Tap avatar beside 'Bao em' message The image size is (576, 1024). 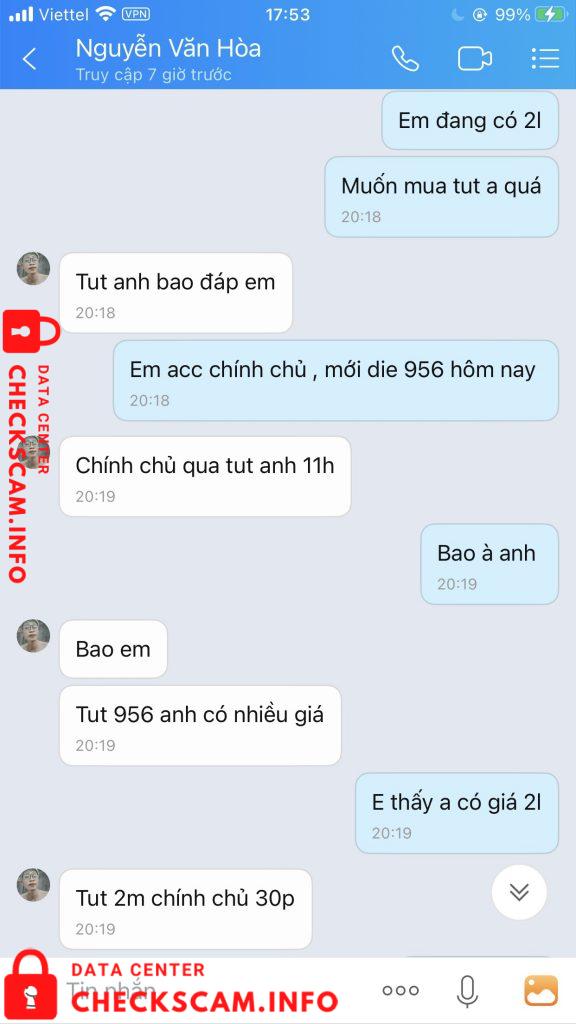point(33,635)
